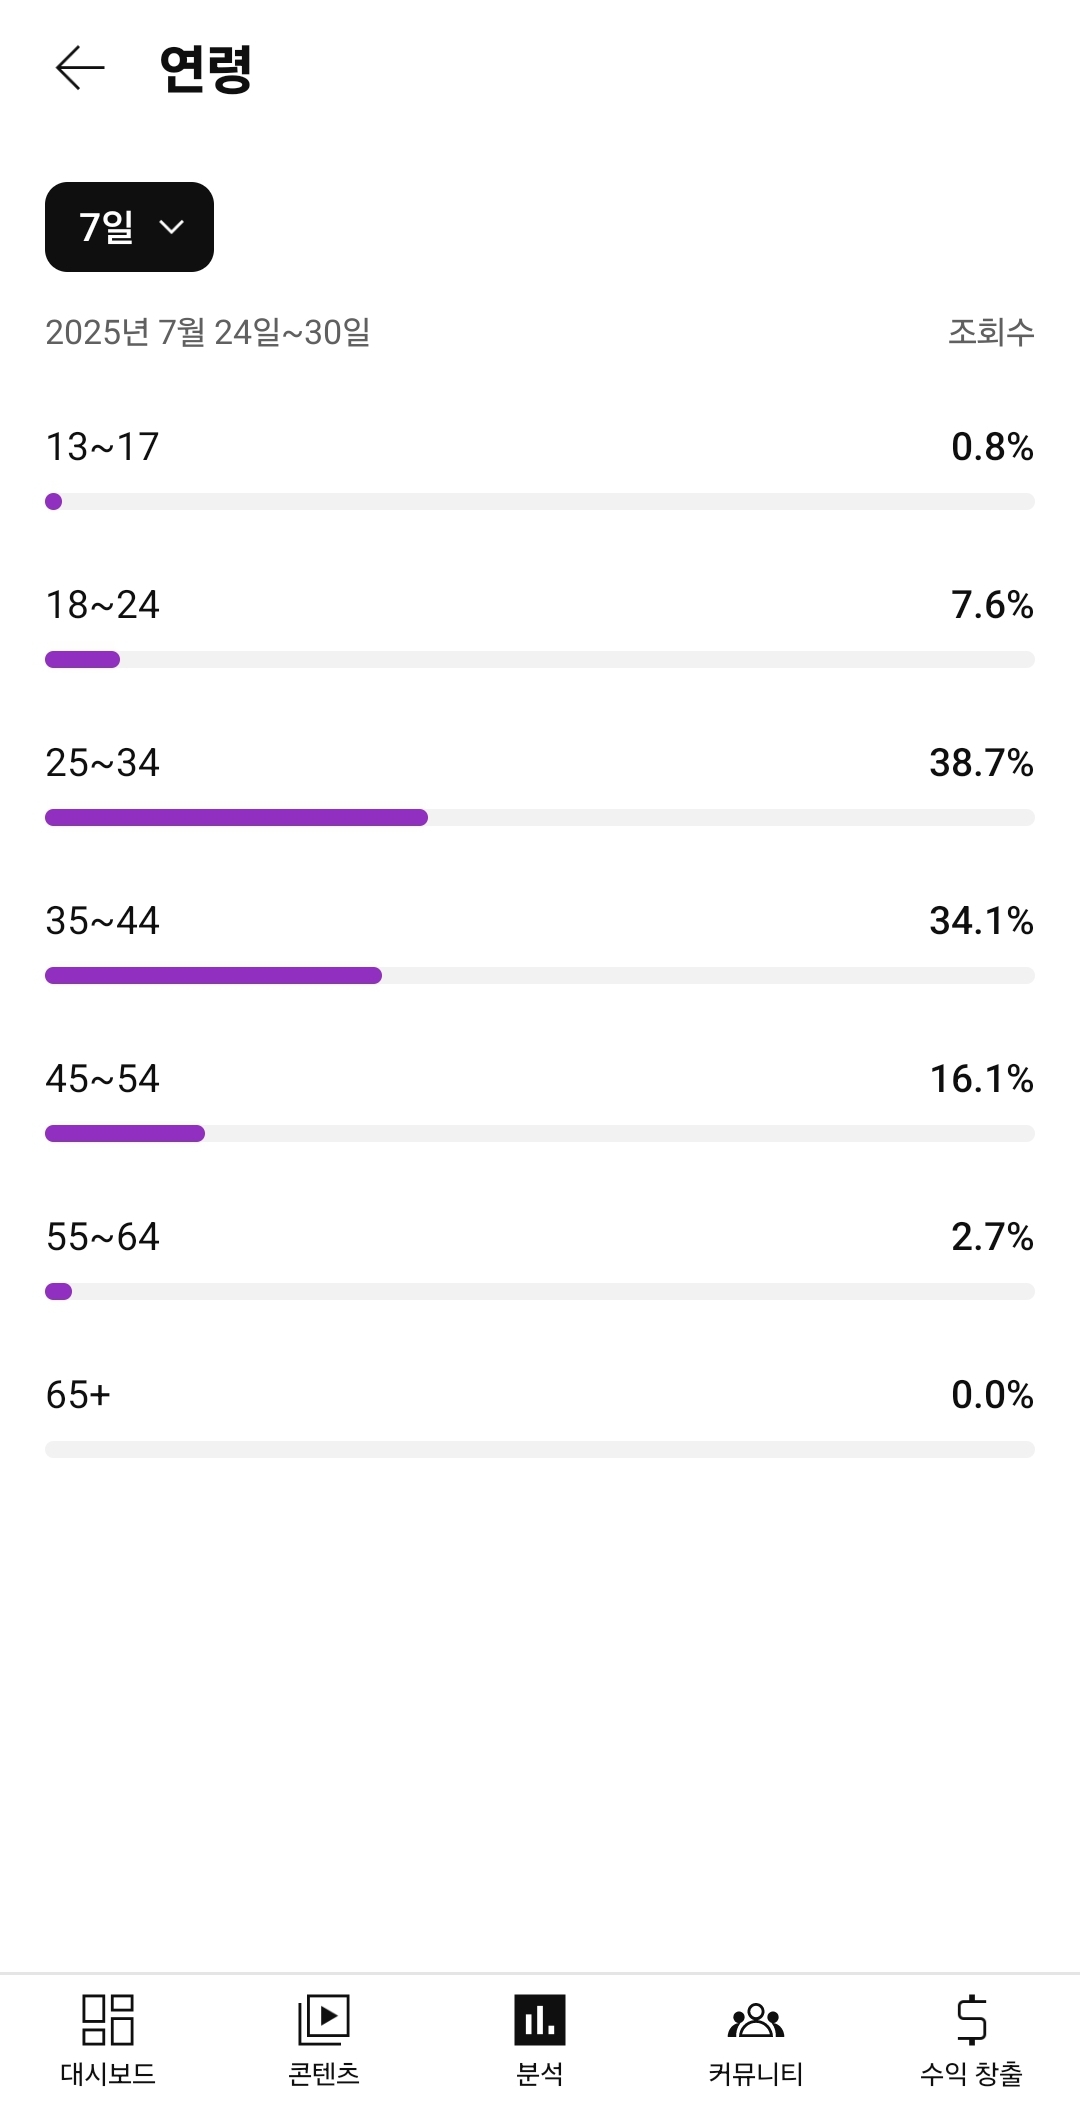Tap the 2025년 7월 24일~30일 date range
Viewport: 1080px width, 2110px height.
tap(208, 332)
